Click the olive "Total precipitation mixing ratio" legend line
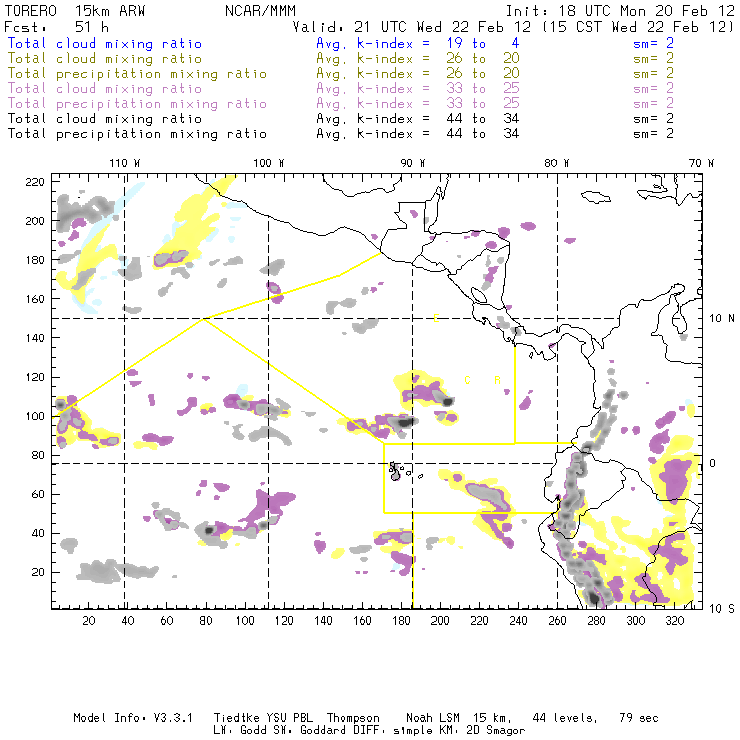This screenshot has height=740, width=740. pyautogui.click(x=137, y=74)
